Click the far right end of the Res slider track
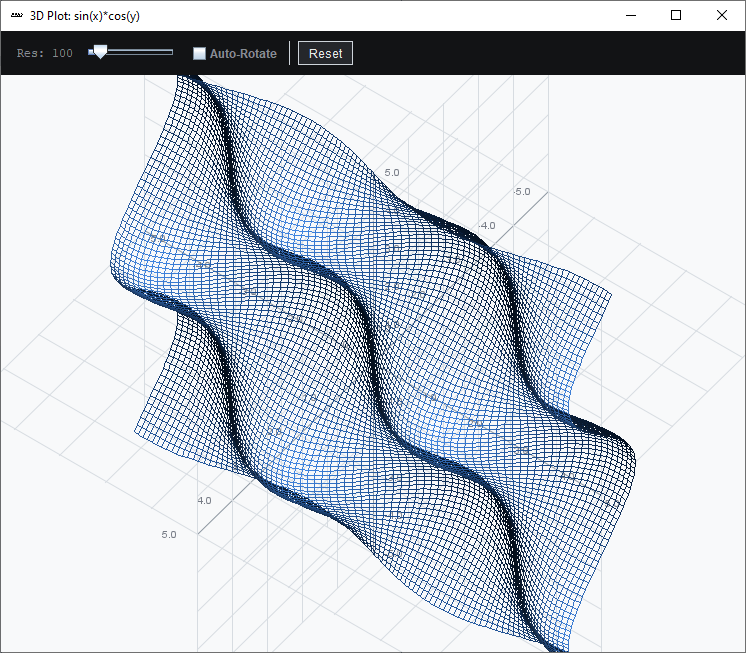This screenshot has width=746, height=653. pyautogui.click(x=171, y=52)
